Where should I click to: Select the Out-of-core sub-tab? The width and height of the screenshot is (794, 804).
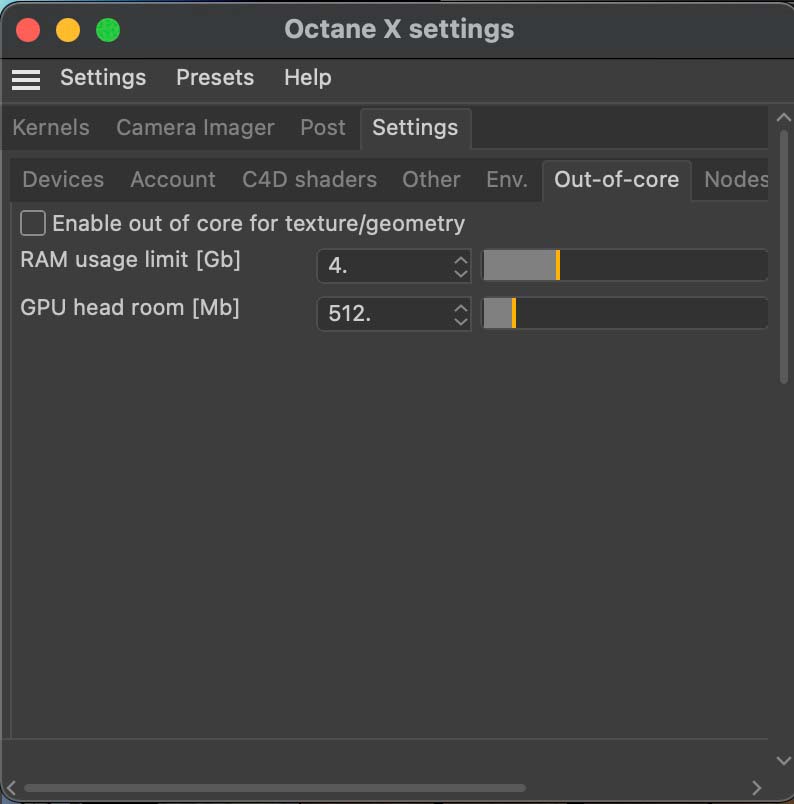coord(617,180)
